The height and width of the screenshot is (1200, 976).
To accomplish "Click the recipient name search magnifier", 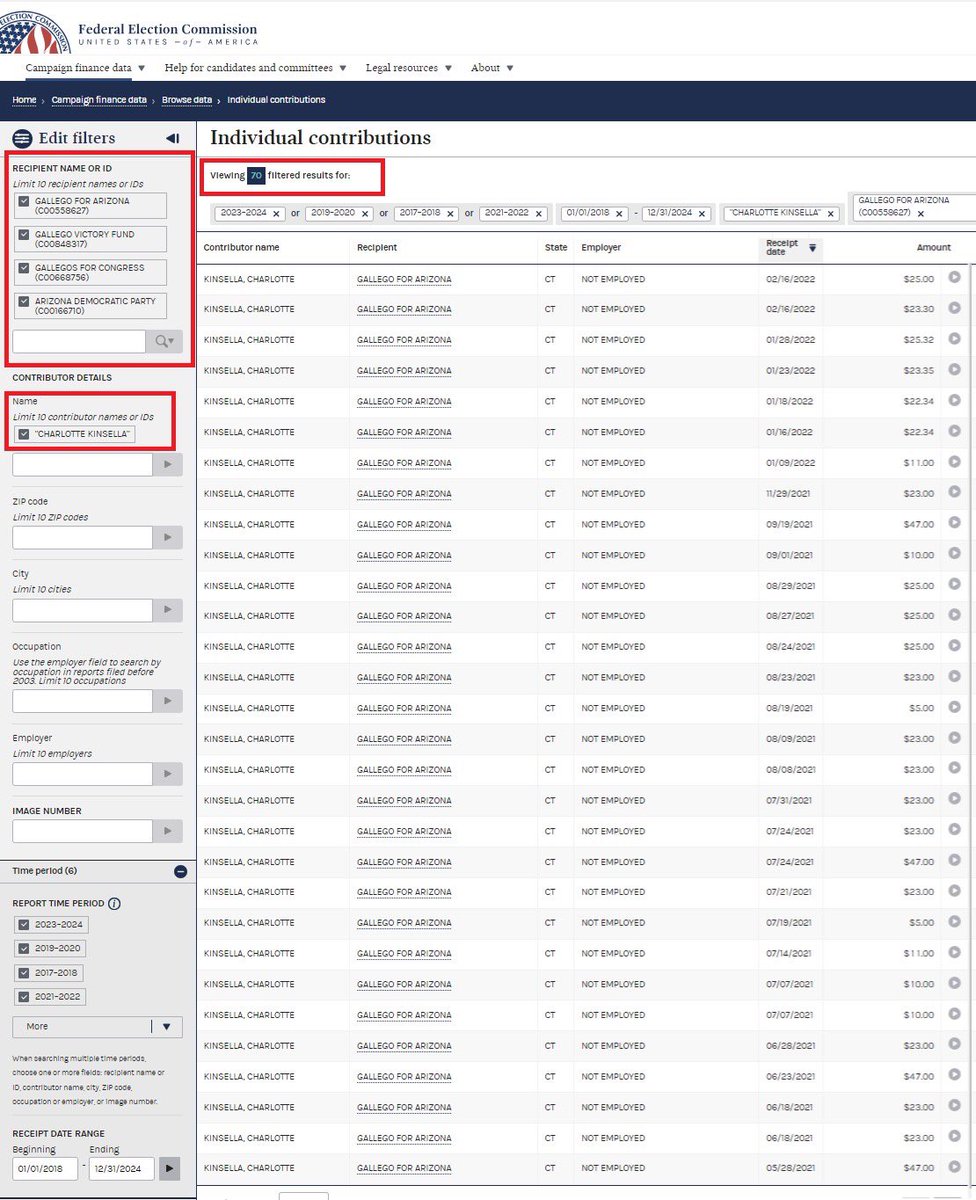I will click(165, 341).
